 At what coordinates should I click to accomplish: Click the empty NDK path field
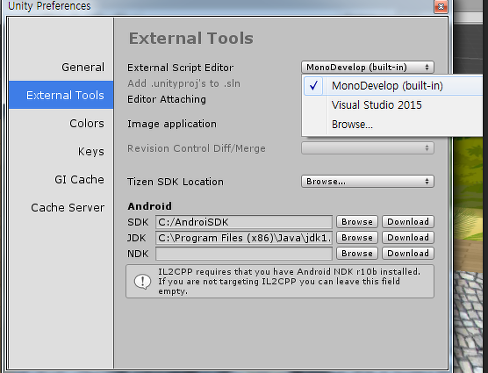tap(244, 253)
